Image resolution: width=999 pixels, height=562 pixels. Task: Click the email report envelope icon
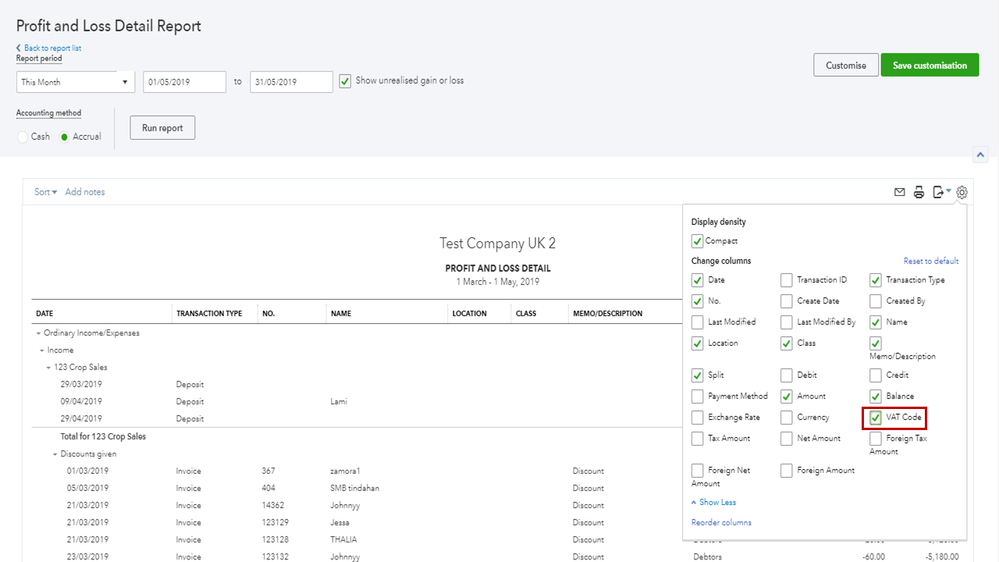[900, 192]
